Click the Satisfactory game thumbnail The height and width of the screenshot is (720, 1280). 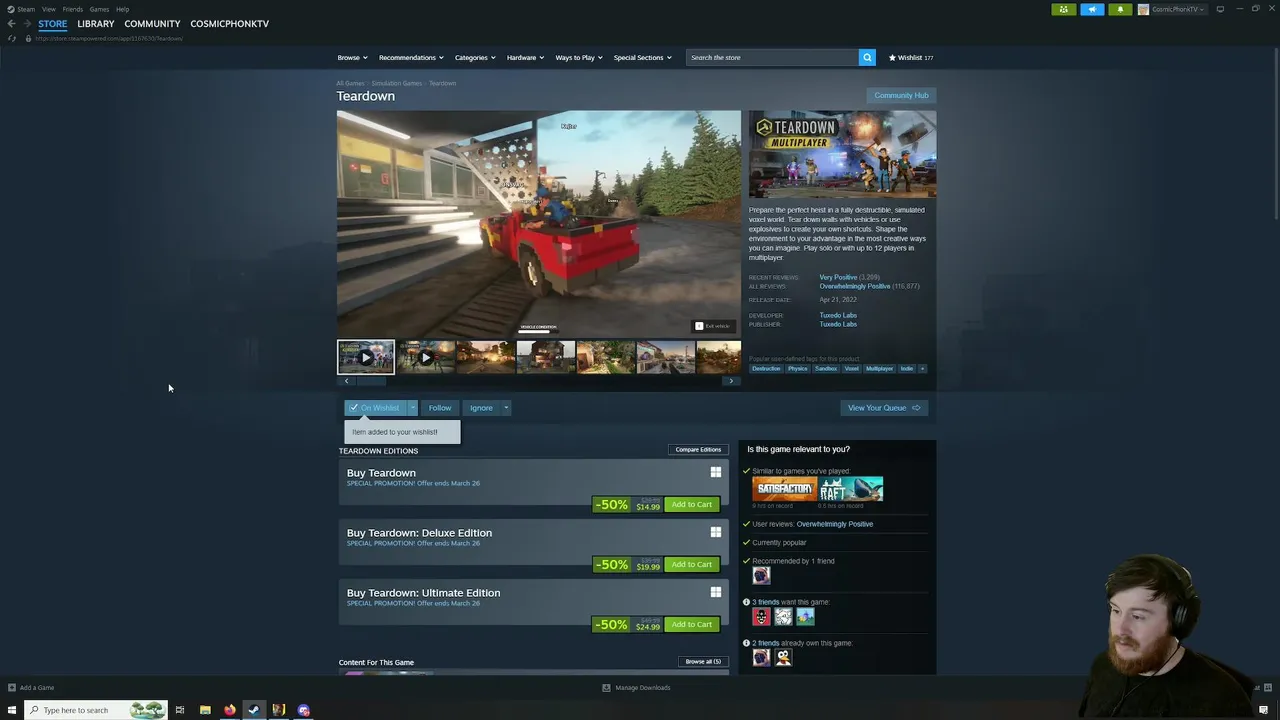(785, 489)
